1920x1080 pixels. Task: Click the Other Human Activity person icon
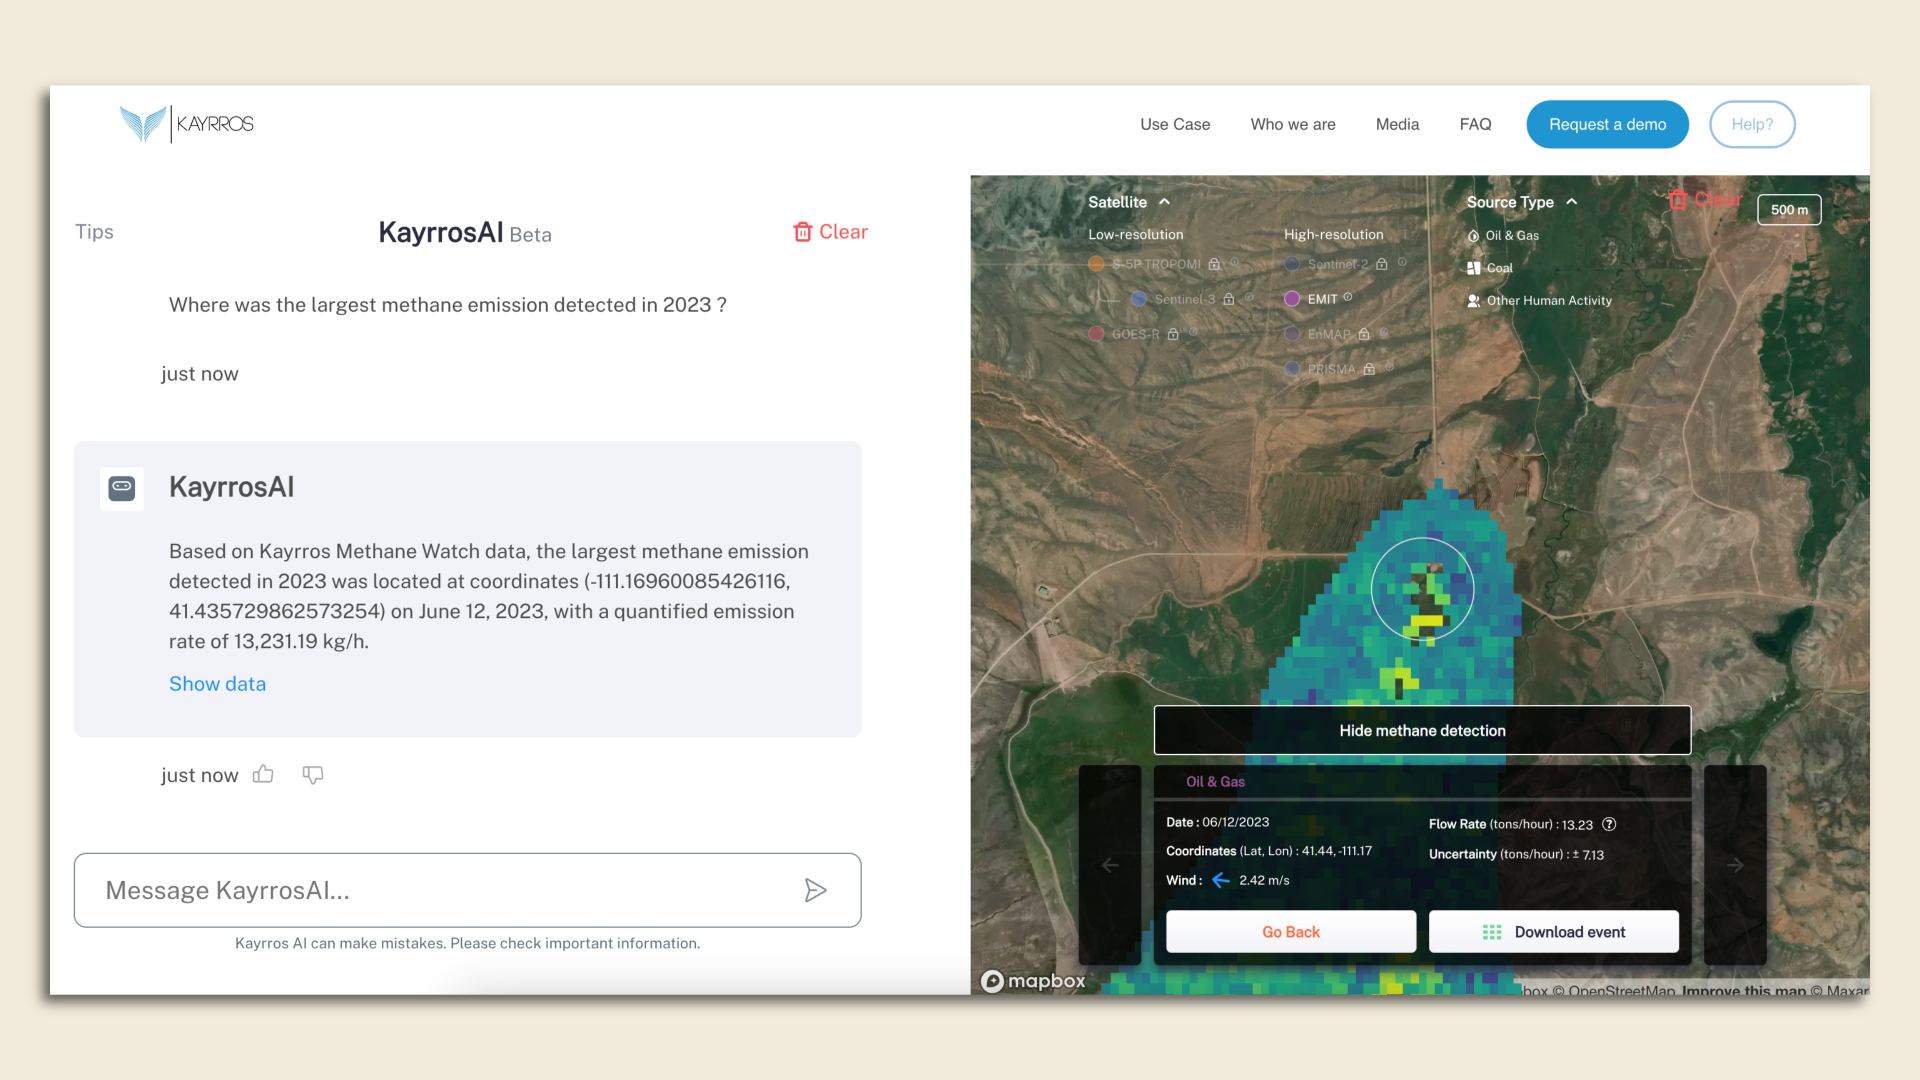tap(1473, 300)
